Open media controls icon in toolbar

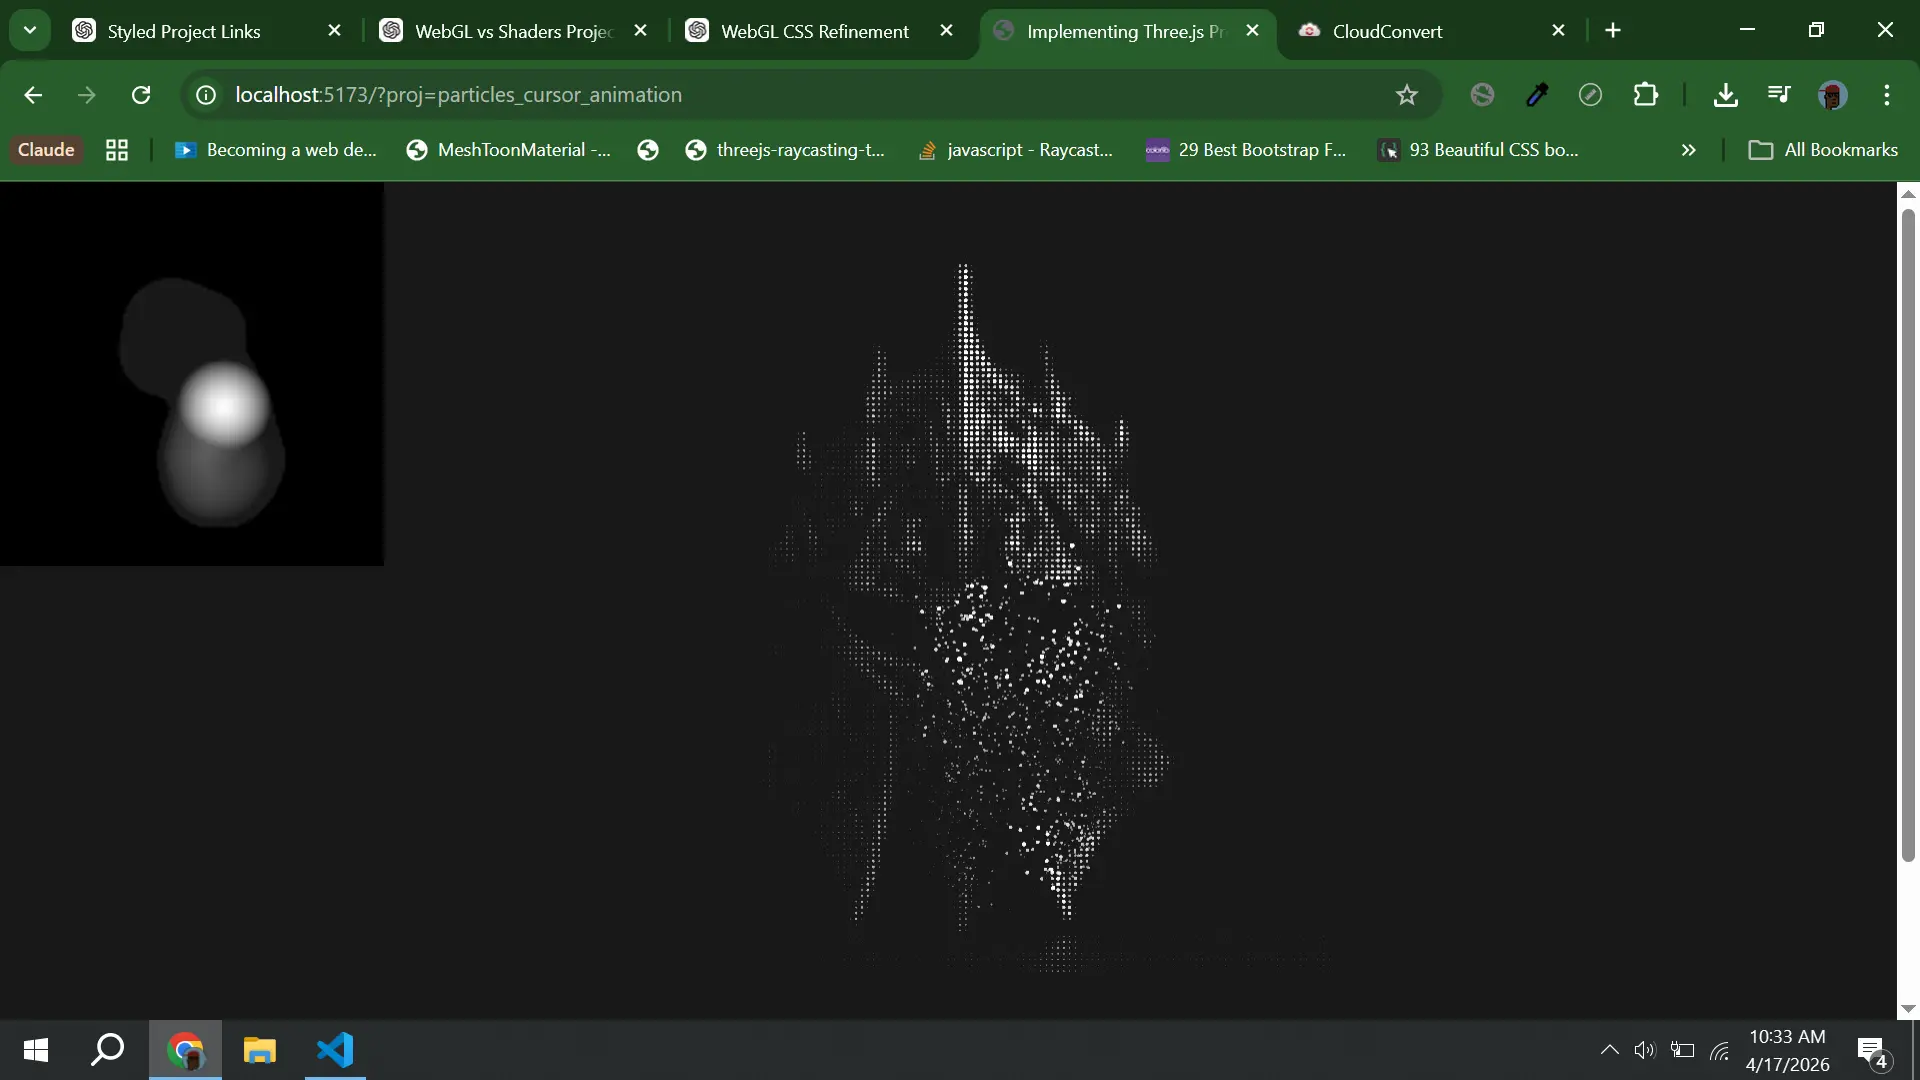(1779, 95)
